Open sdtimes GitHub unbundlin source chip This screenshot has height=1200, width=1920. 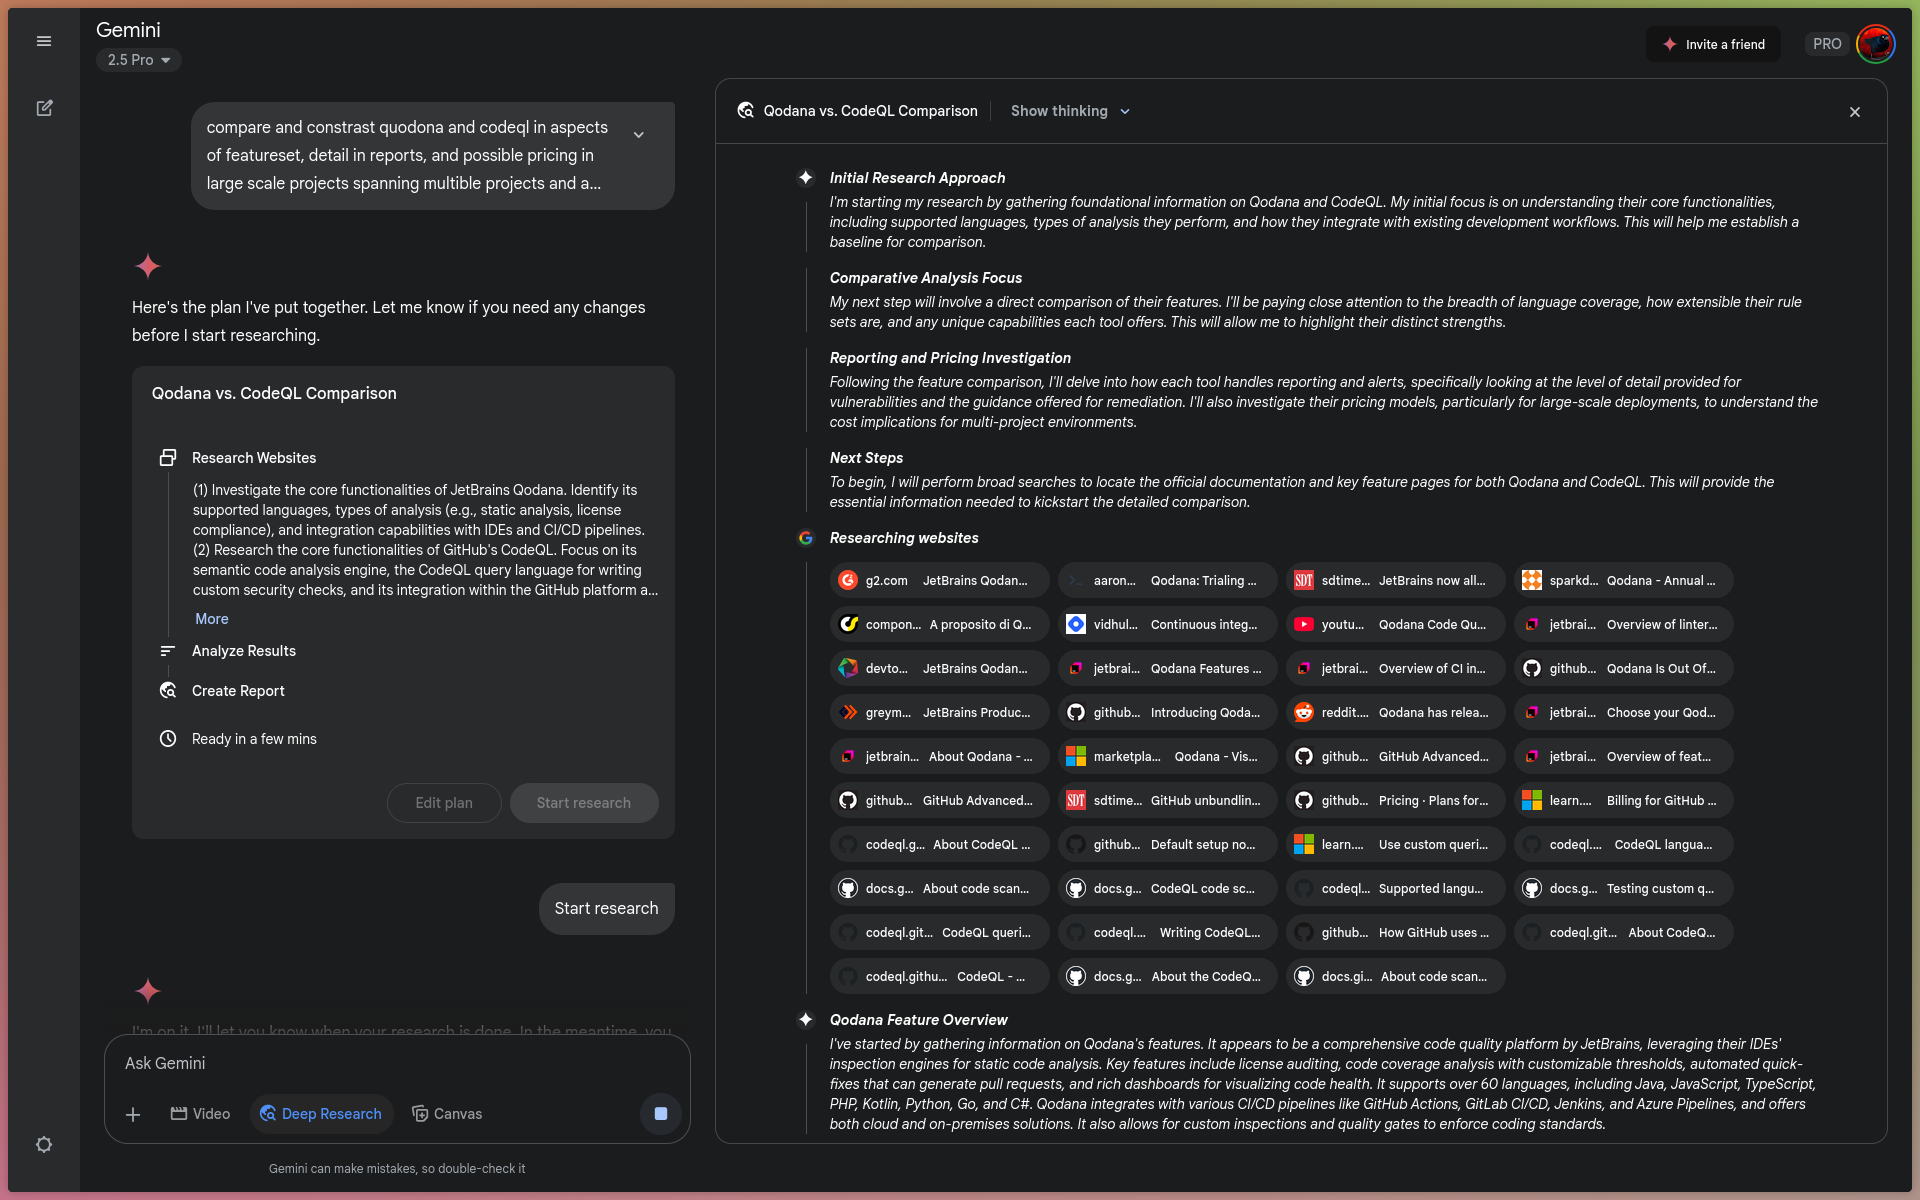(x=1167, y=801)
